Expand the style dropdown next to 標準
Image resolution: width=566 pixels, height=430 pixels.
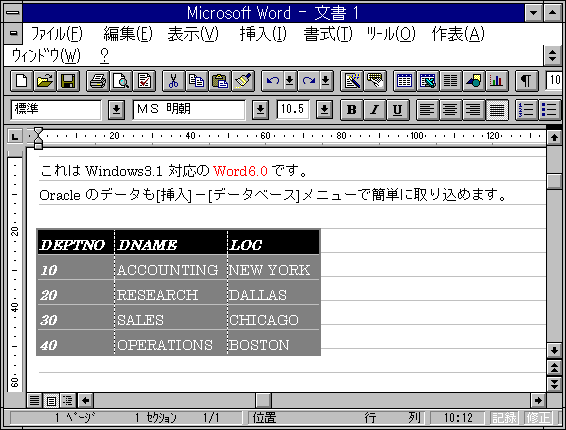tap(116, 110)
